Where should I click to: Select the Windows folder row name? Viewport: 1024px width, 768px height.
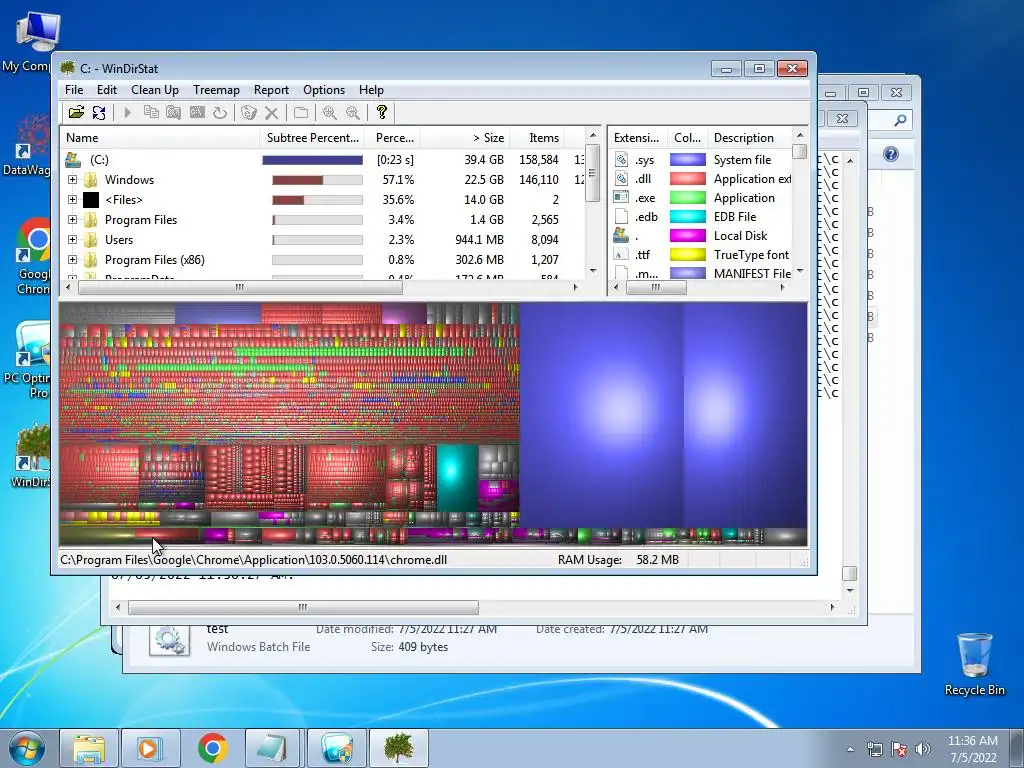[x=129, y=180]
